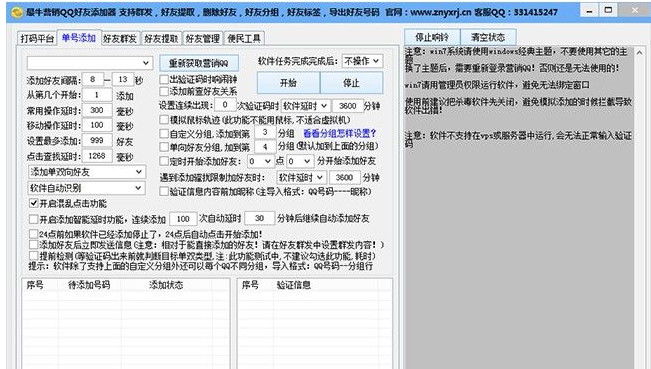Click the auto delay minutes field showing 30
The width and height of the screenshot is (651, 369).
pyautogui.click(x=259, y=218)
